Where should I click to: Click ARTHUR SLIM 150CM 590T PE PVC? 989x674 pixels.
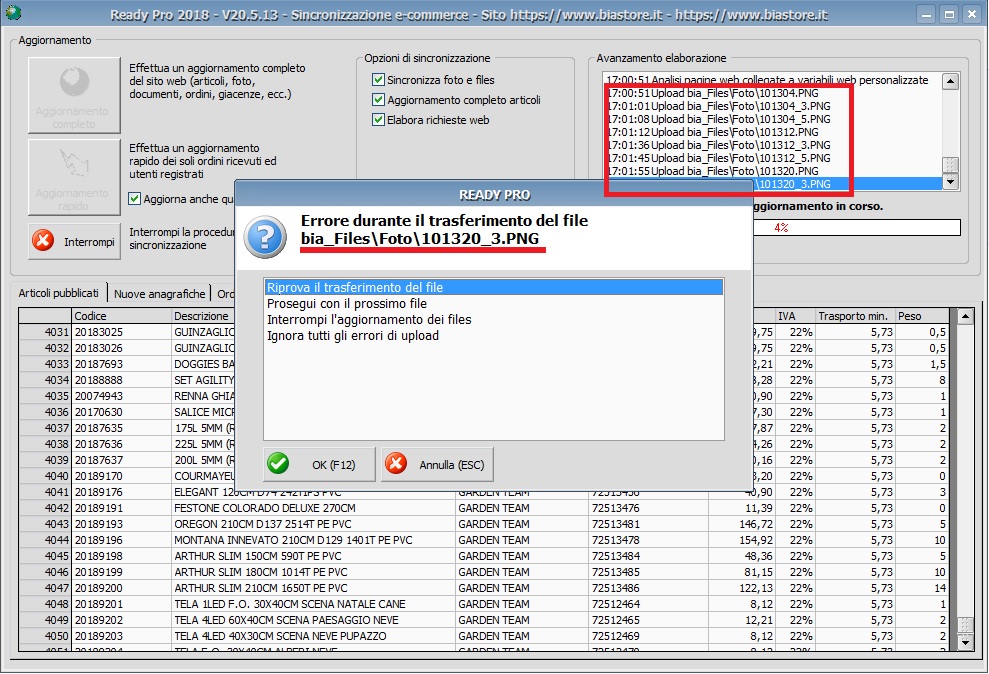[x=257, y=556]
